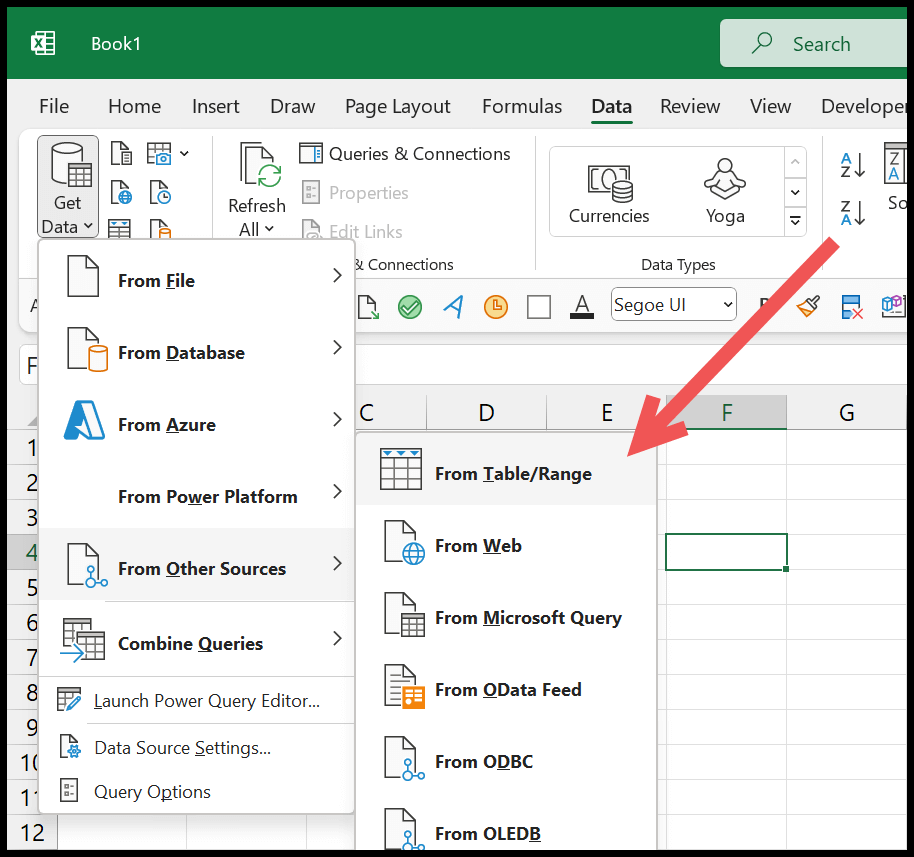Toggle the empty square box in toolbar

click(539, 307)
